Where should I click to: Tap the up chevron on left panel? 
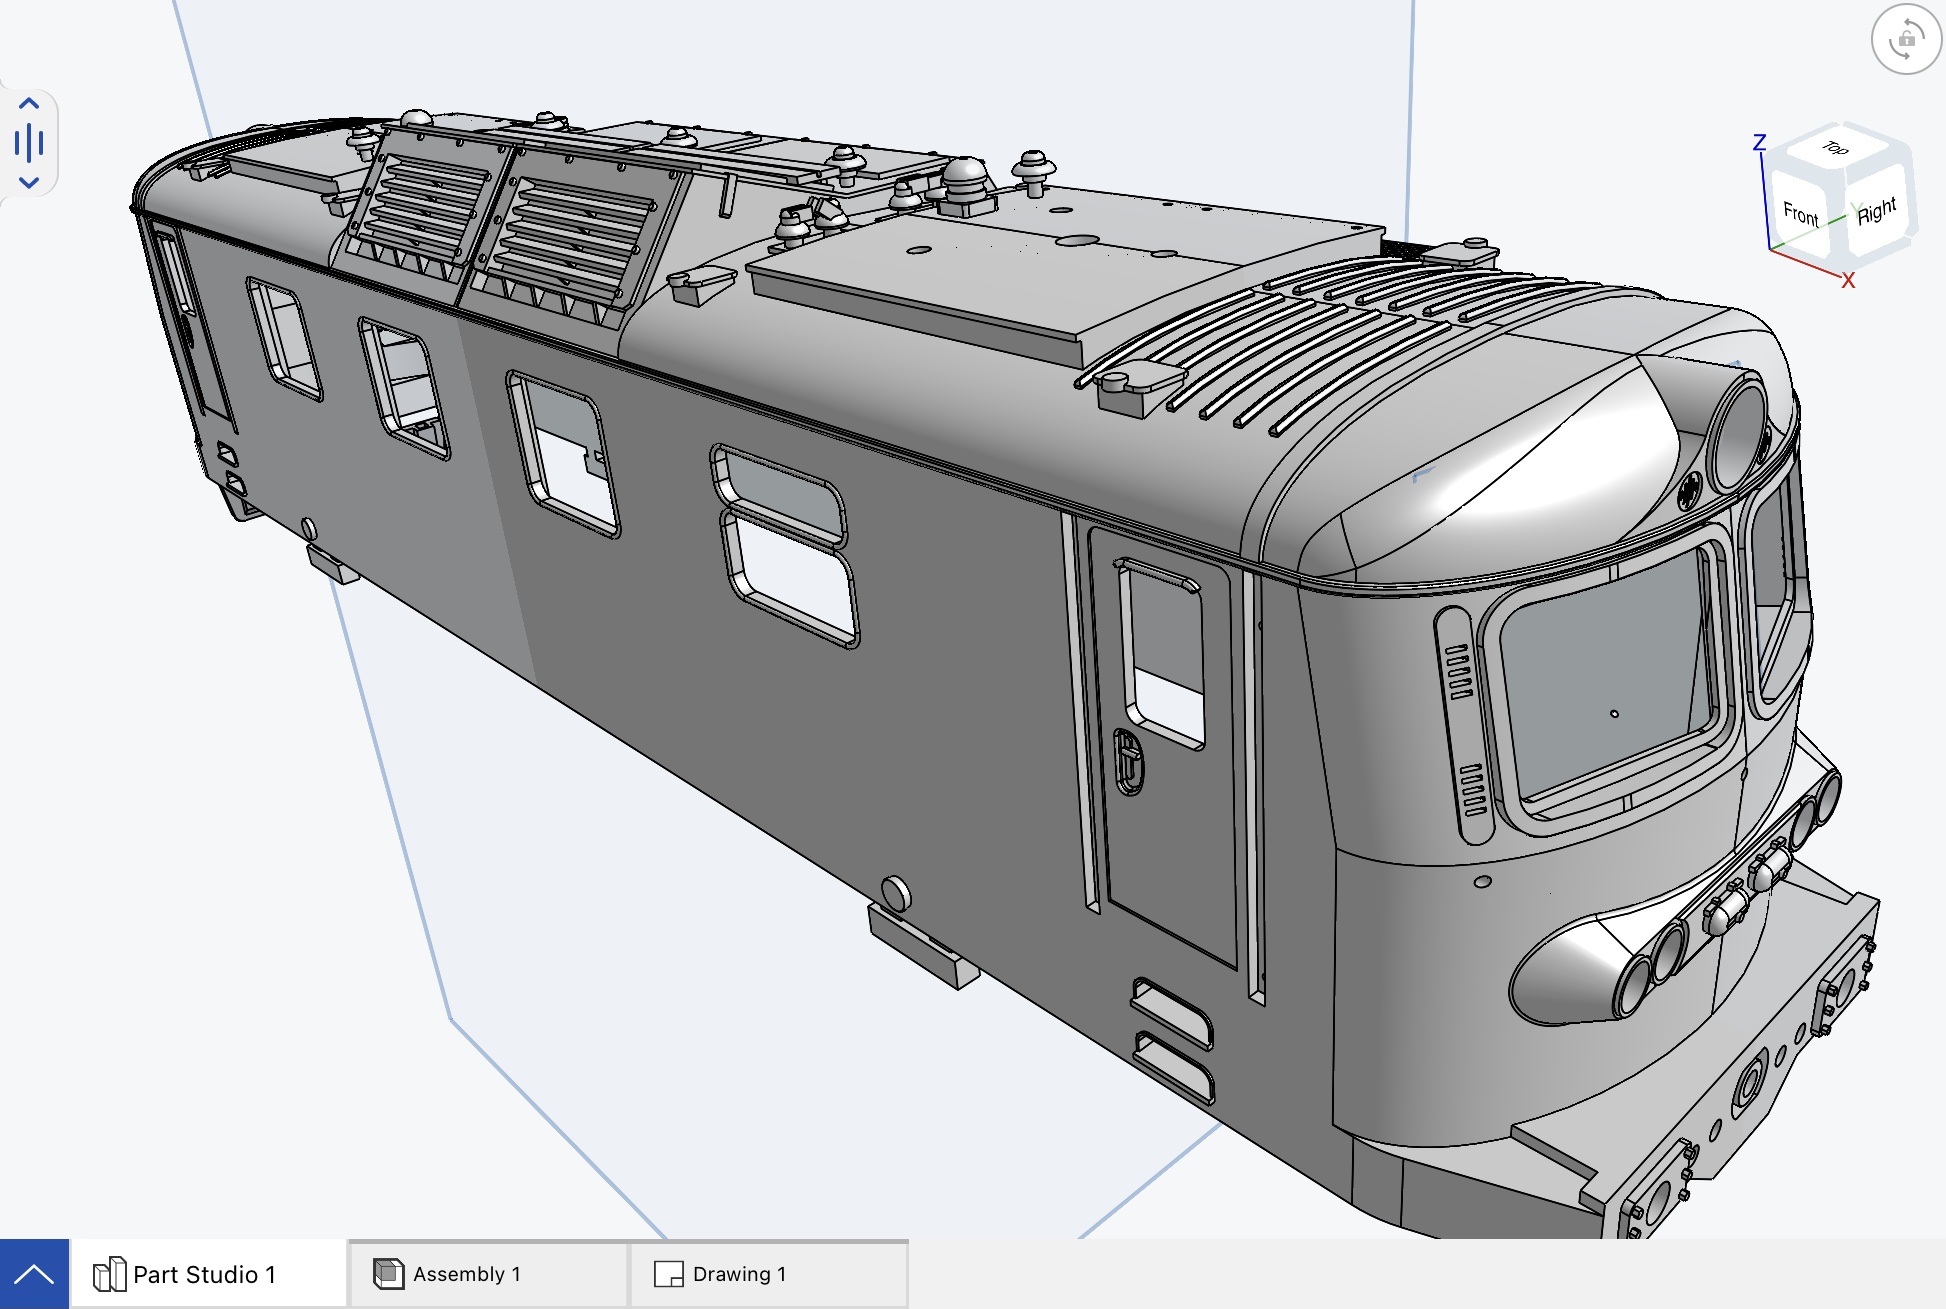point(29,104)
